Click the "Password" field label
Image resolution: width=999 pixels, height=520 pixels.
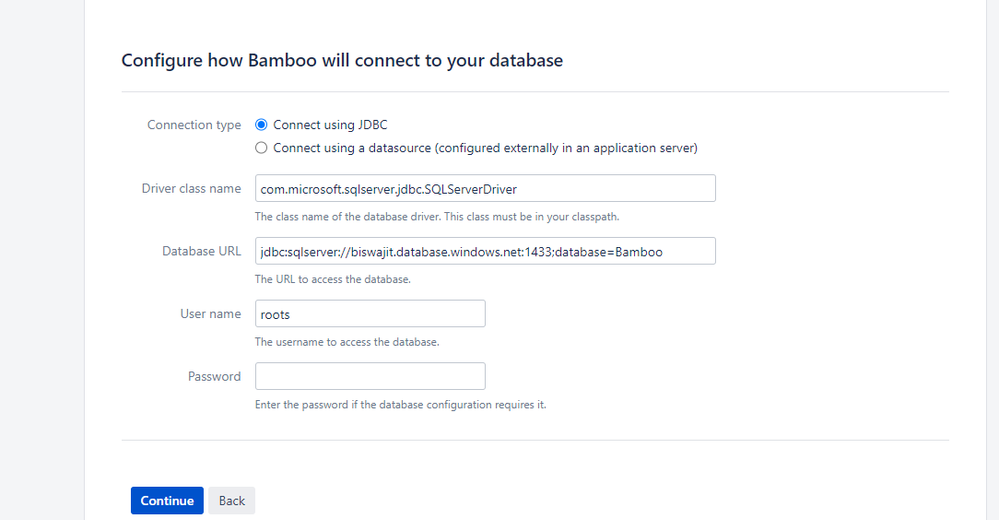tap(214, 376)
